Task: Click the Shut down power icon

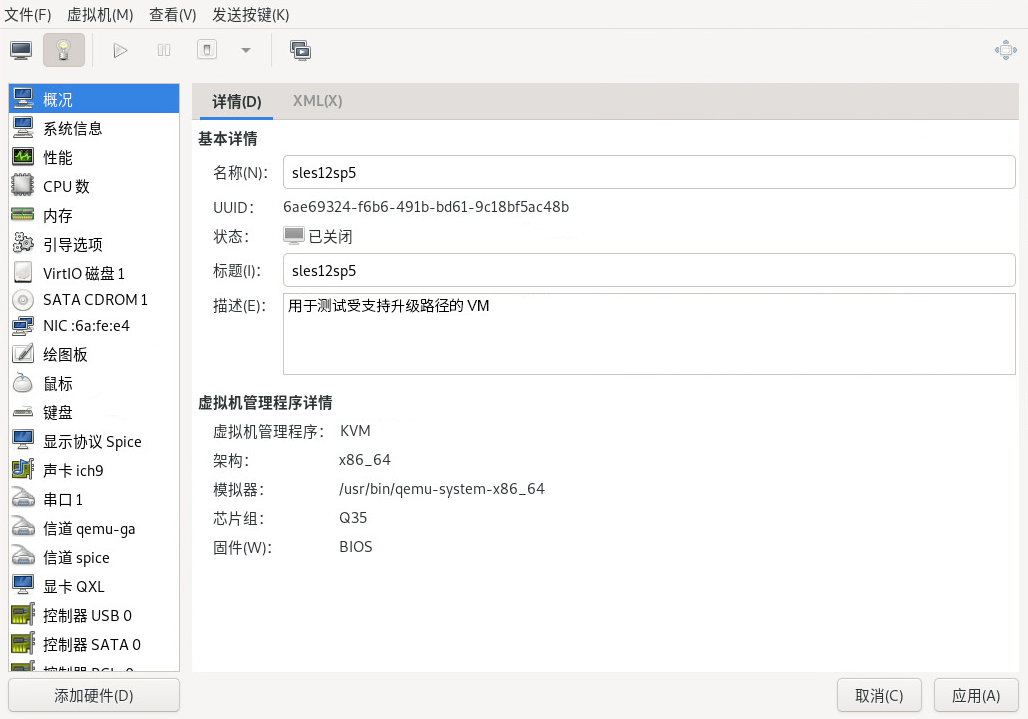Action: pyautogui.click(x=207, y=50)
